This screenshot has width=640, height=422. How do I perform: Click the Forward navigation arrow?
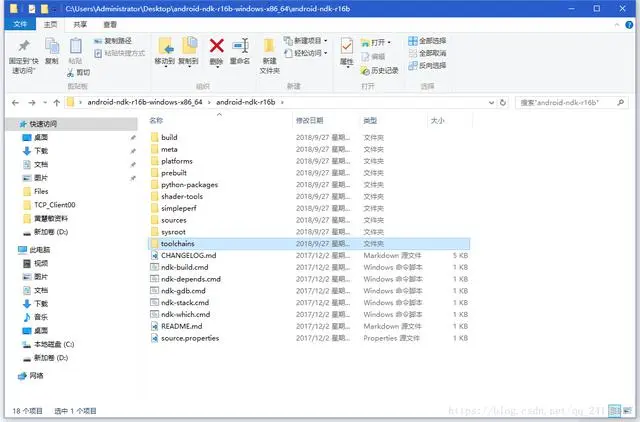click(32, 103)
